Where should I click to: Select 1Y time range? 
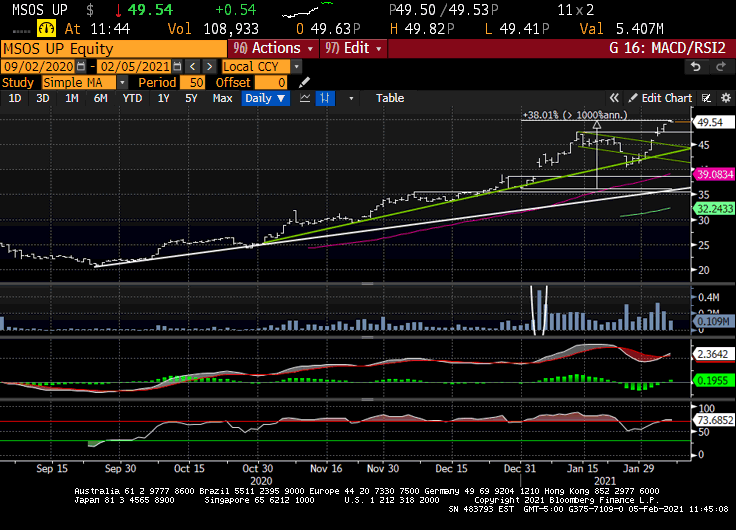click(x=163, y=98)
